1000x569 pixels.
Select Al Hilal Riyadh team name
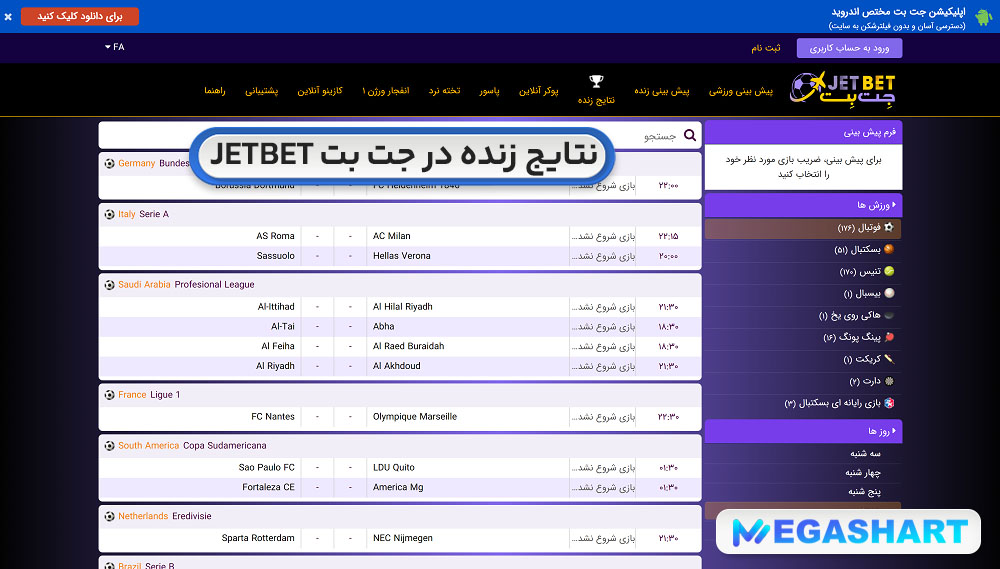coord(402,307)
